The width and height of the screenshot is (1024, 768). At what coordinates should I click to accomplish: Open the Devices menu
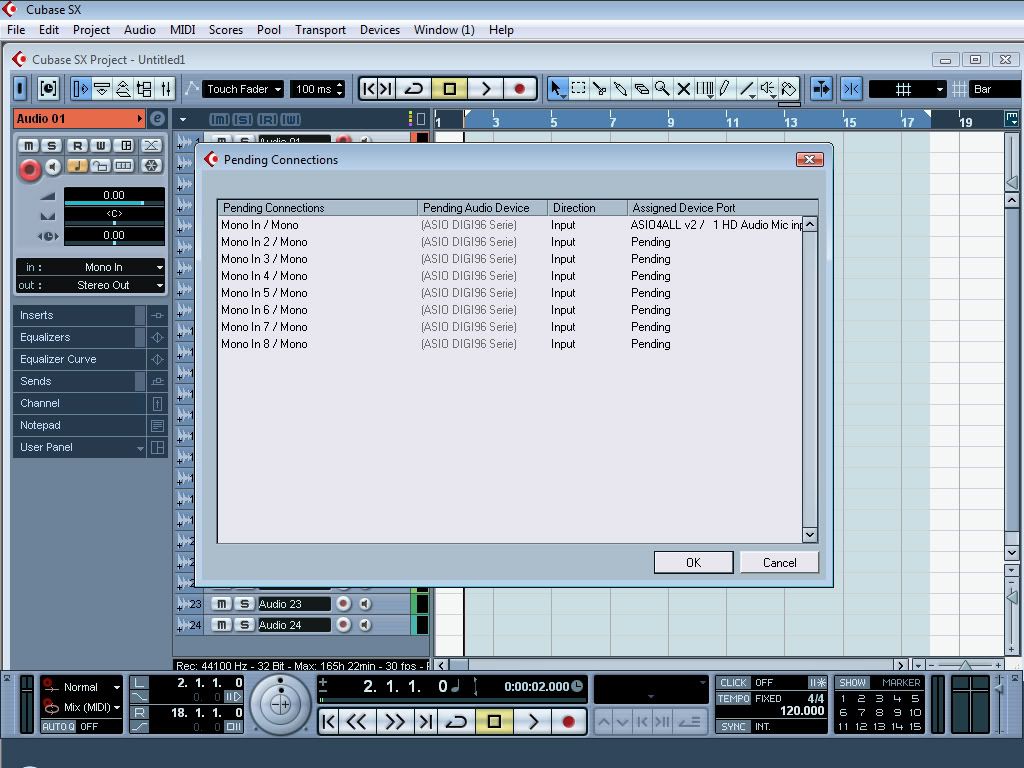(x=379, y=30)
